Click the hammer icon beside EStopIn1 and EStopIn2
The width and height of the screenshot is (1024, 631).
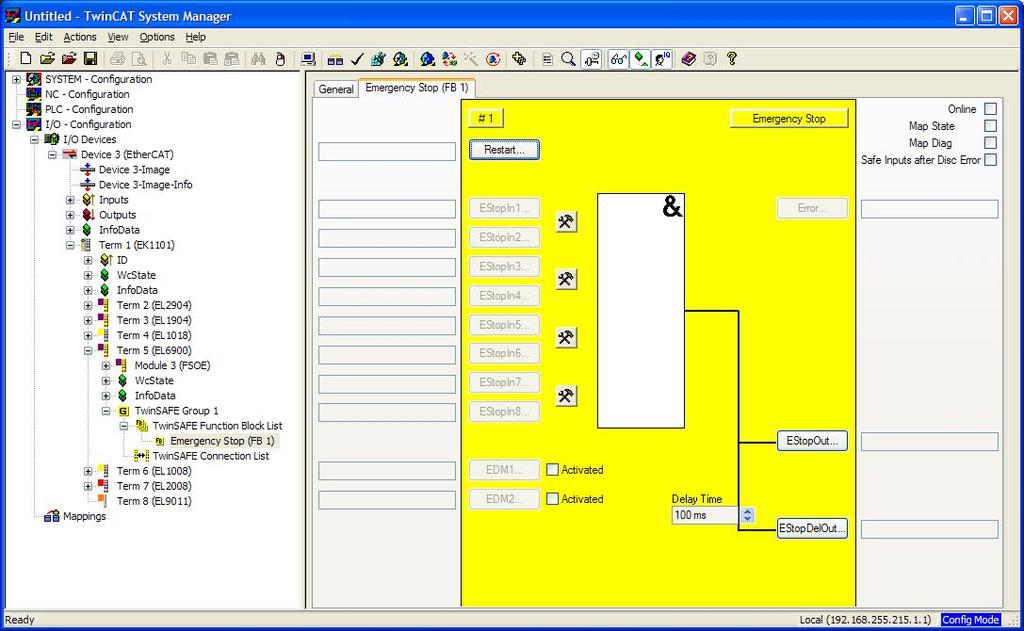tap(566, 221)
